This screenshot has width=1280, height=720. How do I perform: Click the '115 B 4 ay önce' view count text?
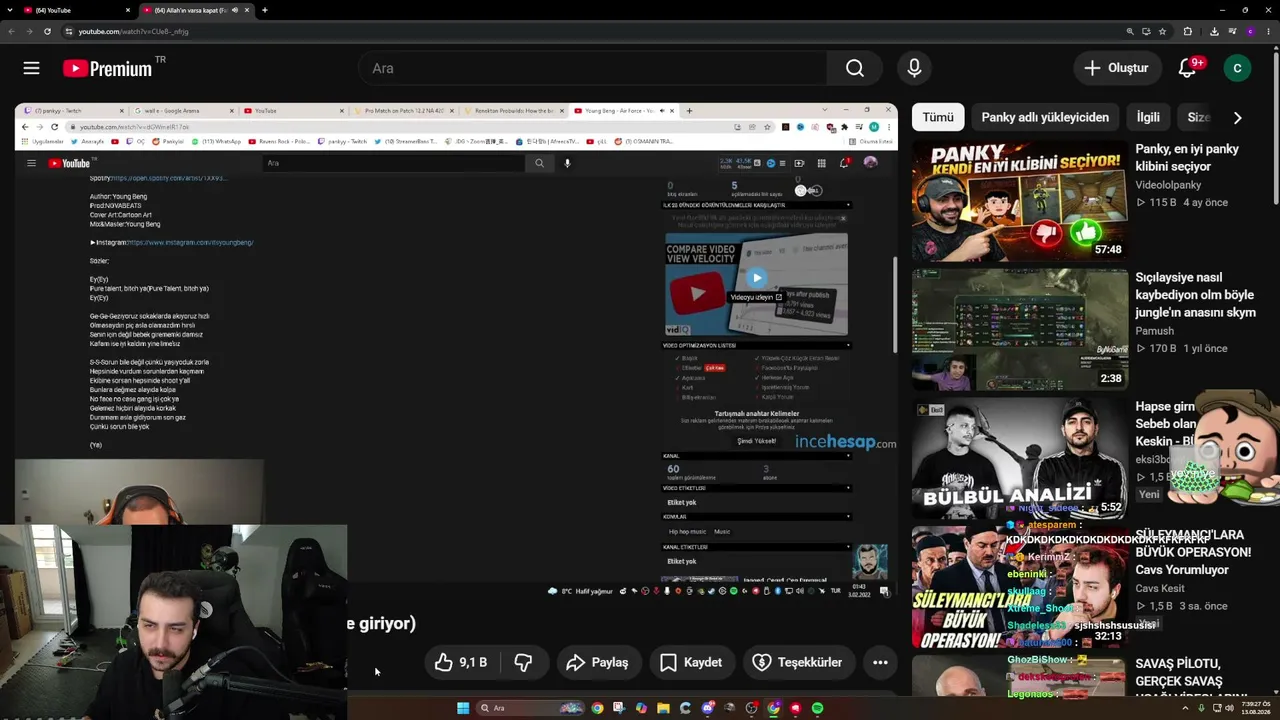[x=1181, y=202]
